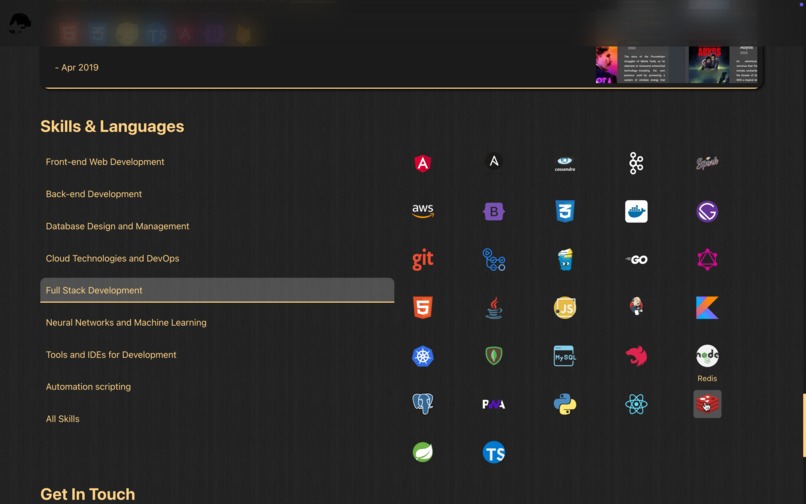Click the AWS logo icon

tap(423, 211)
